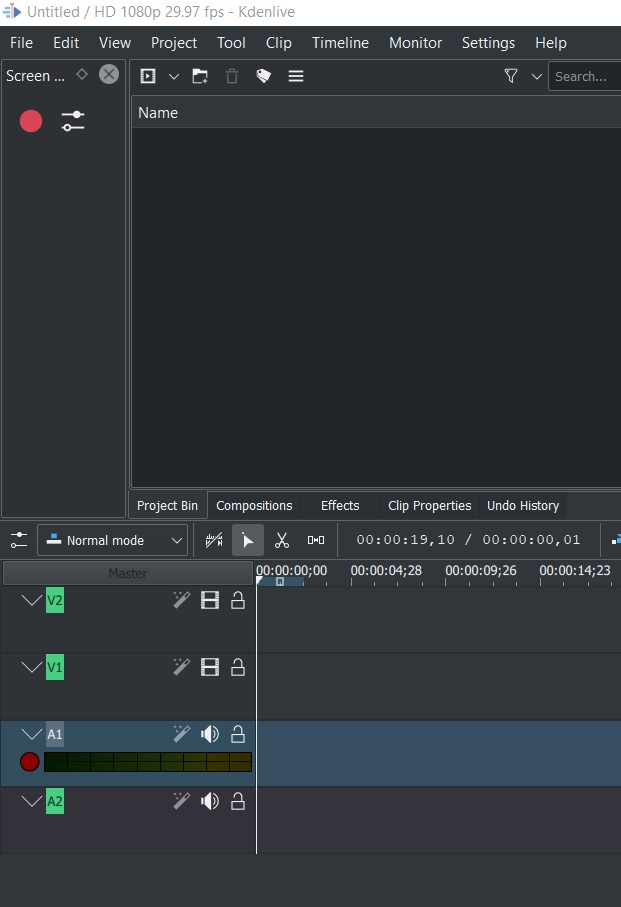Lock the A2 track
Viewport: 621px width, 907px height.
coord(238,801)
